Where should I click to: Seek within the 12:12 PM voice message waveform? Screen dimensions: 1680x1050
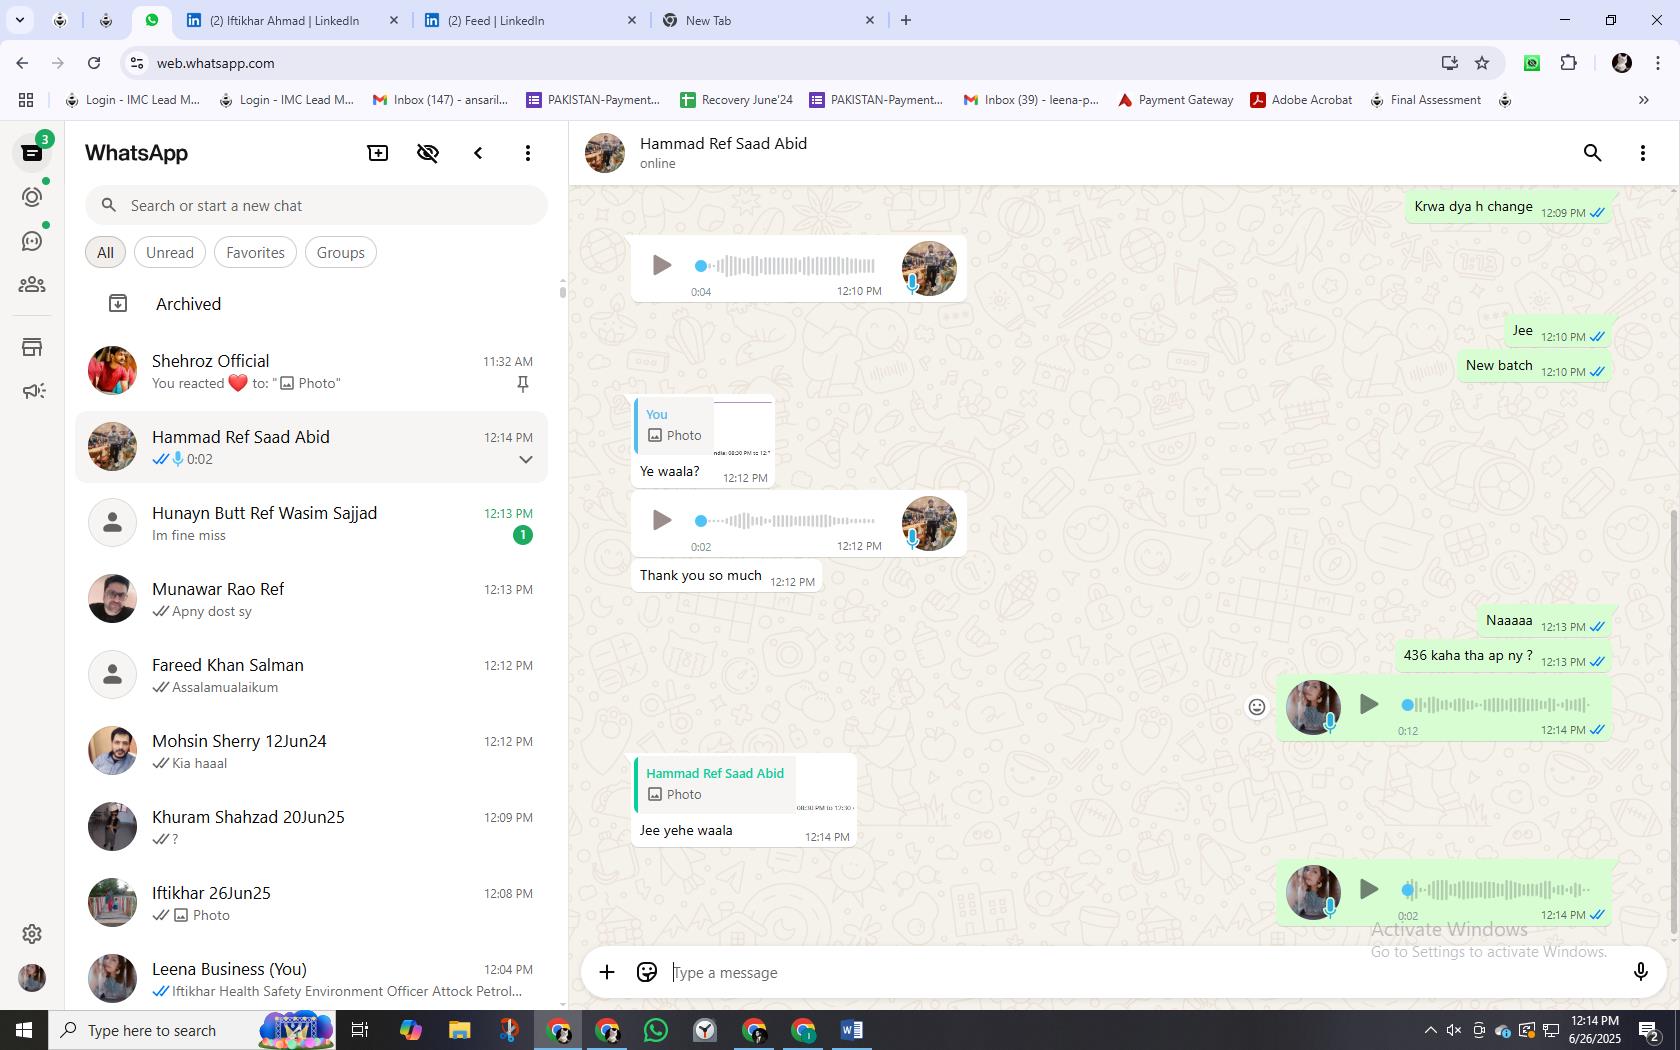(786, 520)
